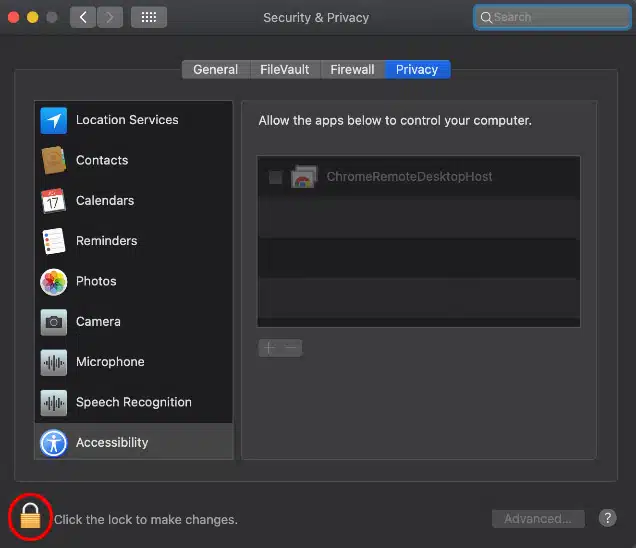Image resolution: width=636 pixels, height=548 pixels.
Task: Click the Calendars icon showing 17
Action: tap(54, 201)
